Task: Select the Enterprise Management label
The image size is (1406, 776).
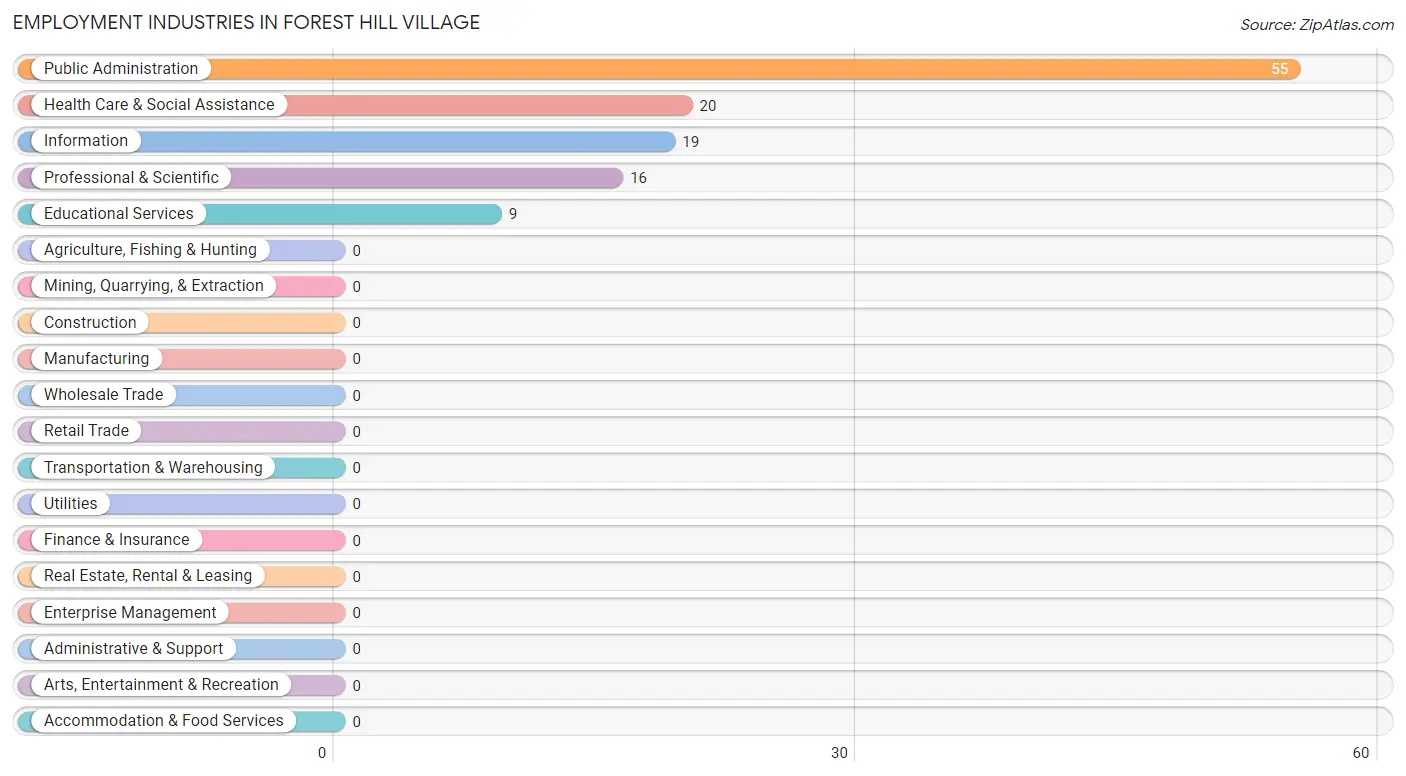Action: (x=130, y=613)
